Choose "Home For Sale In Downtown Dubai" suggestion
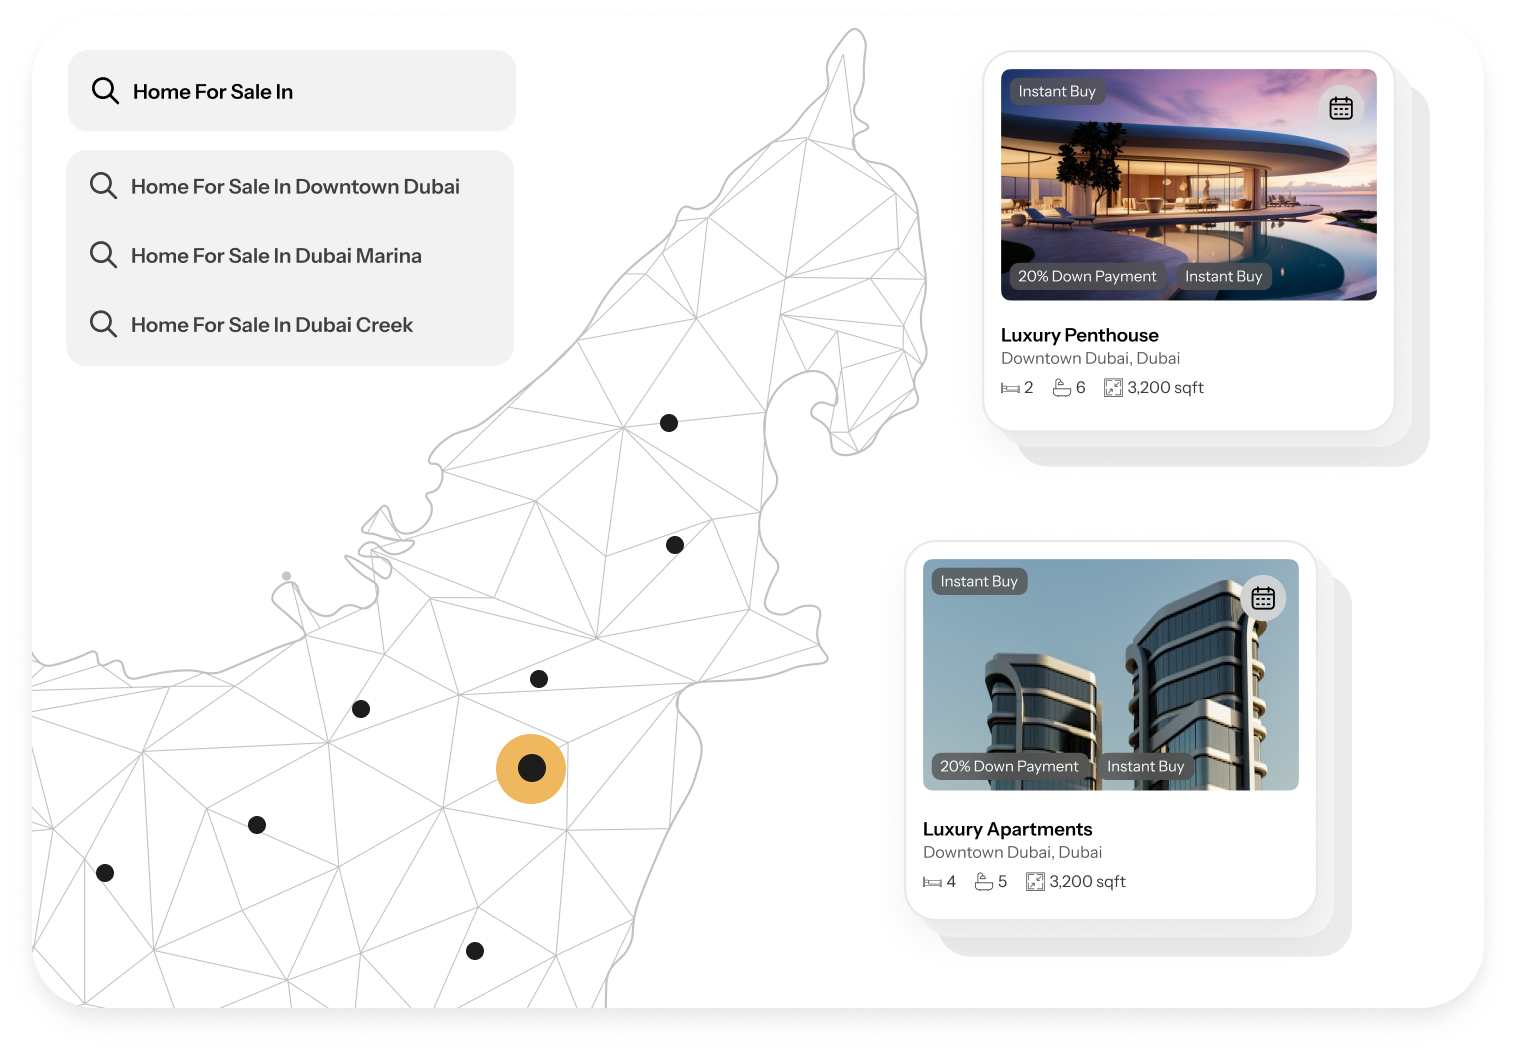The height and width of the screenshot is (1056, 1516). [x=295, y=187]
